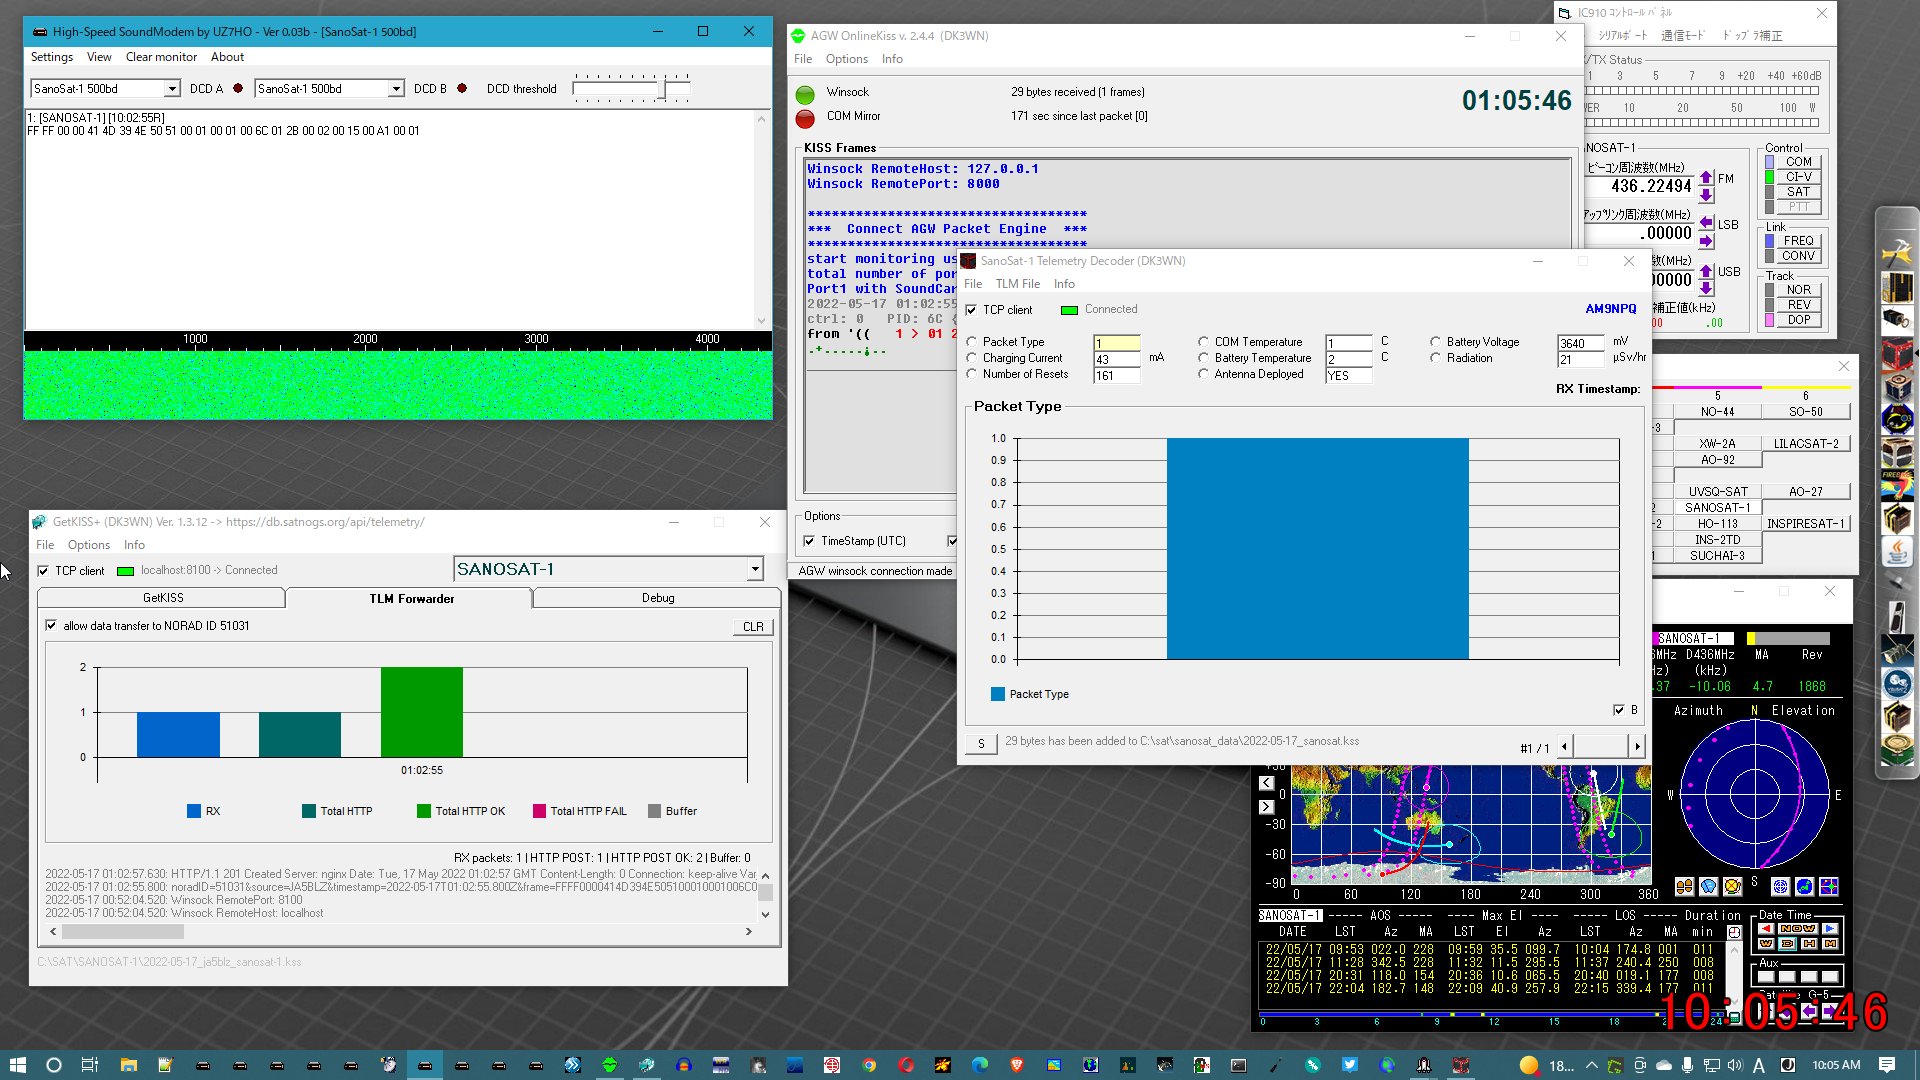Screen dimensions: 1920x1080
Task: Click the DOP track button
Action: tap(1798, 320)
